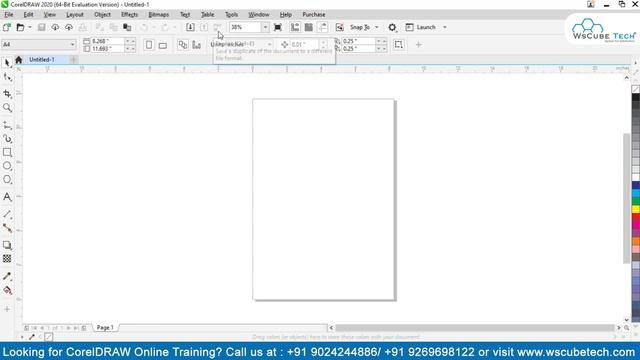Expand the Snap To dropdown
Viewport: 640px width, 360px height.
tap(377, 27)
